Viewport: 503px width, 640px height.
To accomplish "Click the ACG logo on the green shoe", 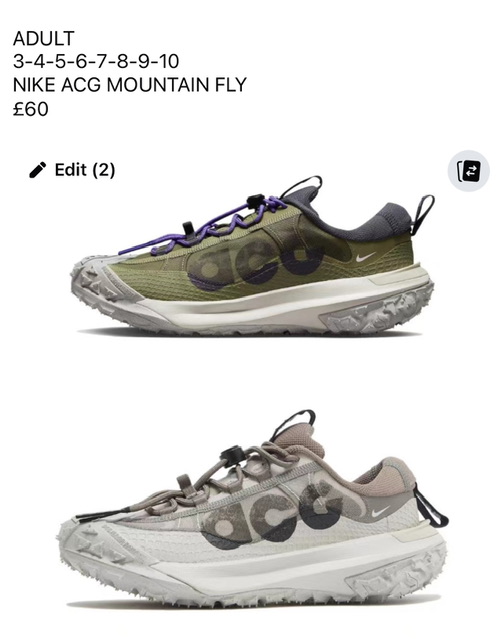I will tap(256, 261).
